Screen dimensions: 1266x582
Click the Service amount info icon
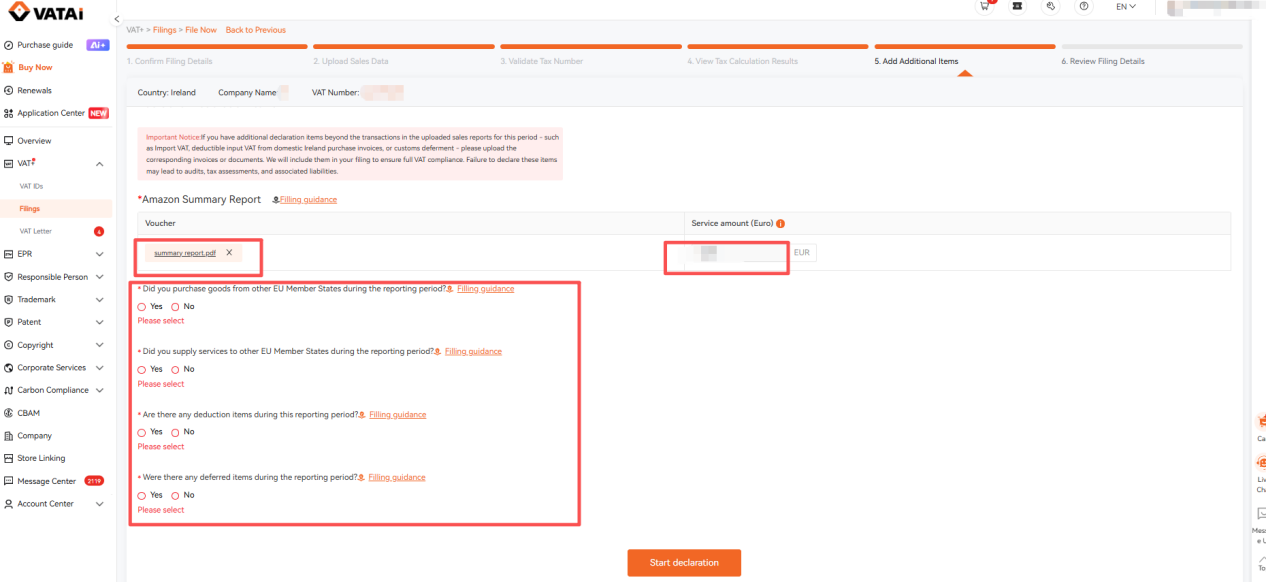pos(780,224)
